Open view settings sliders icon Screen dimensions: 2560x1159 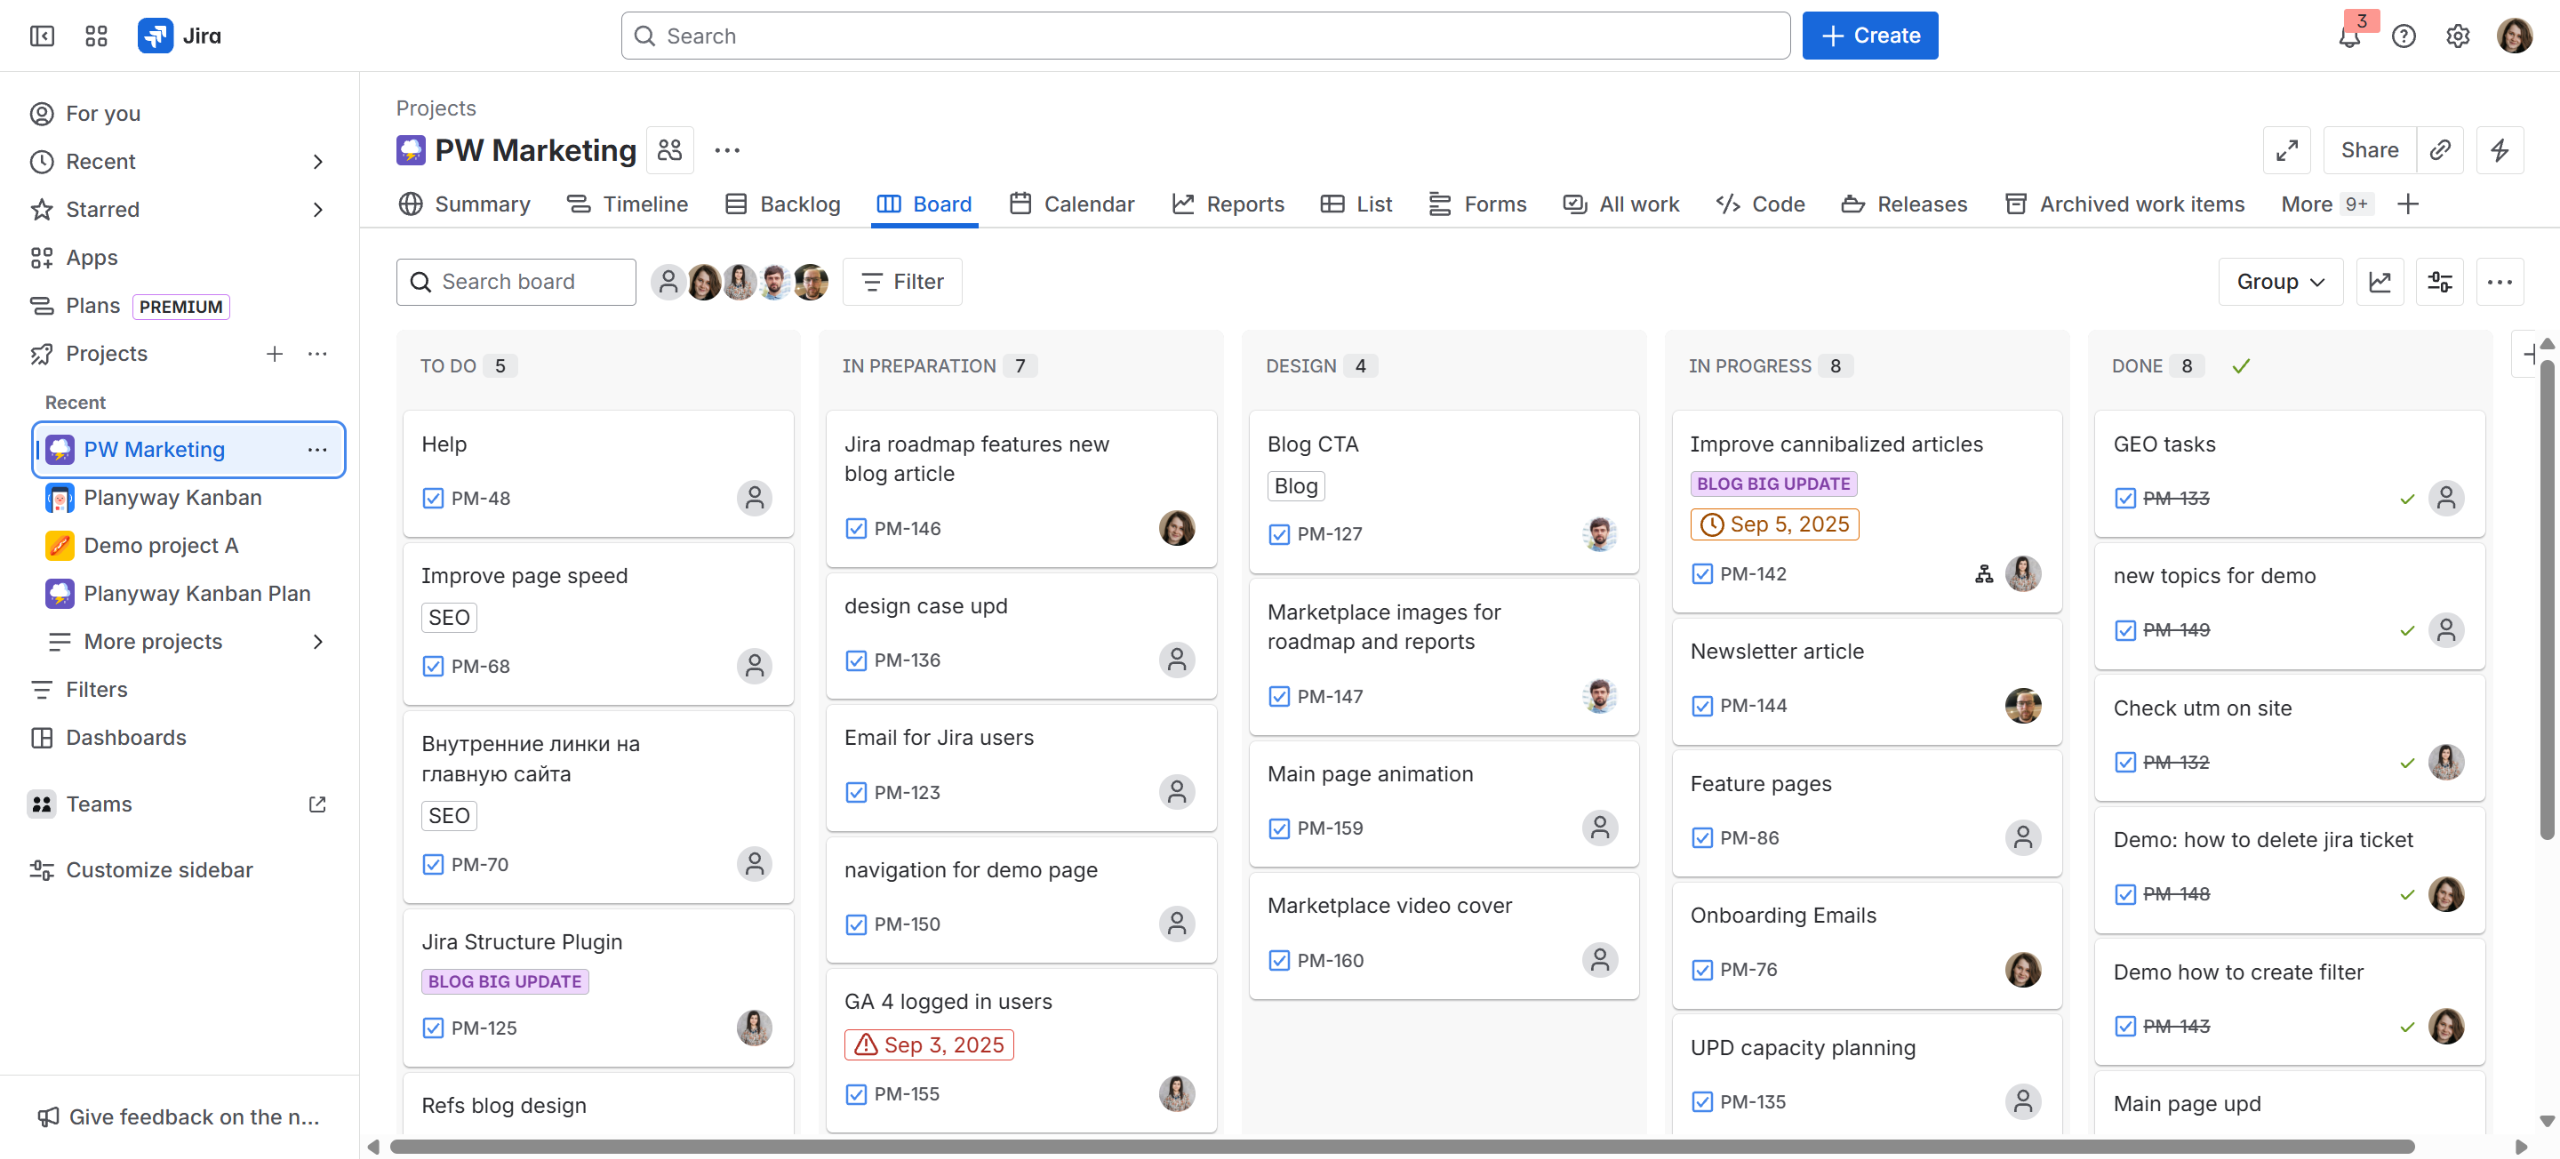2439,282
